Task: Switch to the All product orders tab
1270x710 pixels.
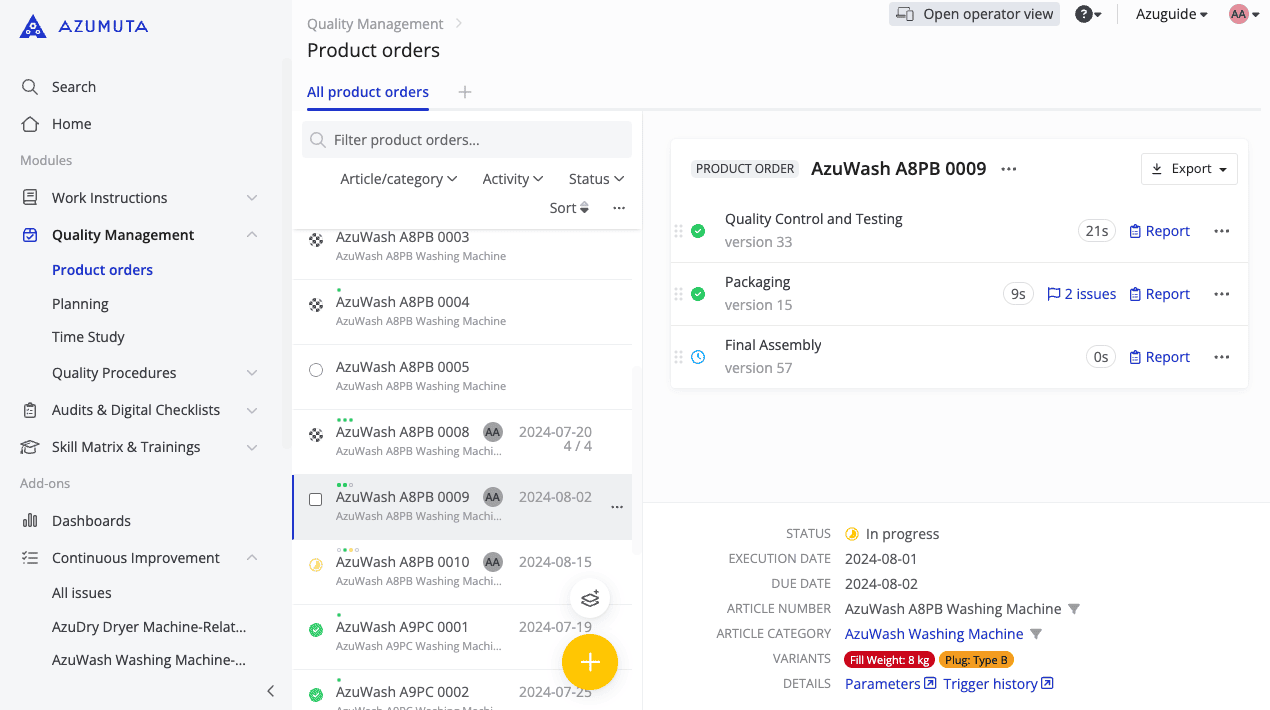Action: coord(368,92)
